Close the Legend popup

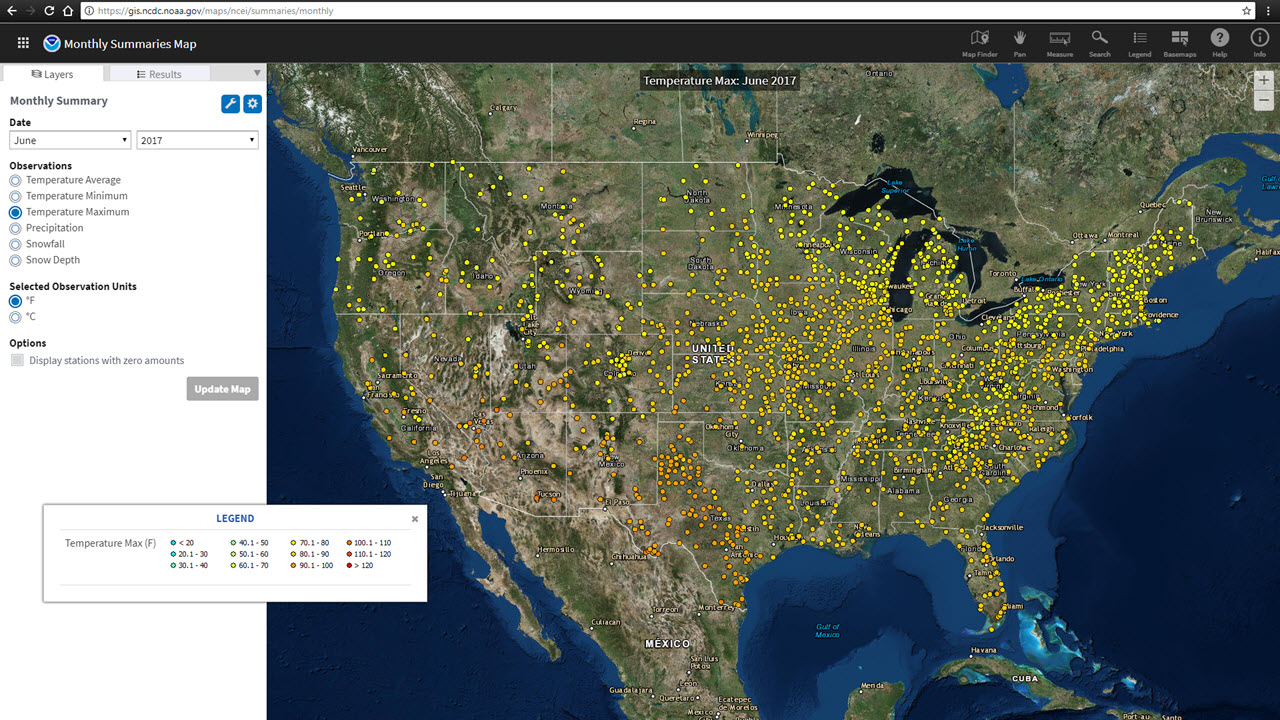tap(415, 519)
